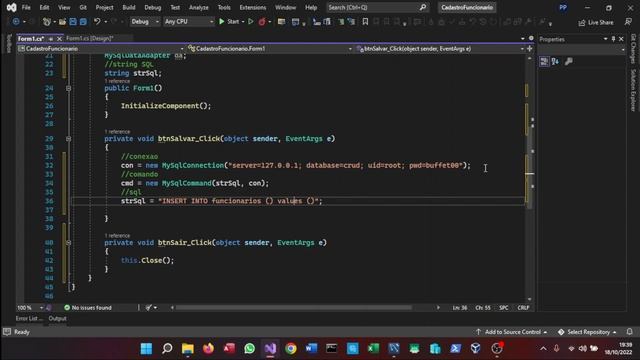Select Alphabetical sort in Properties panel
This screenshot has width=640, height=360.
pos(555,61)
